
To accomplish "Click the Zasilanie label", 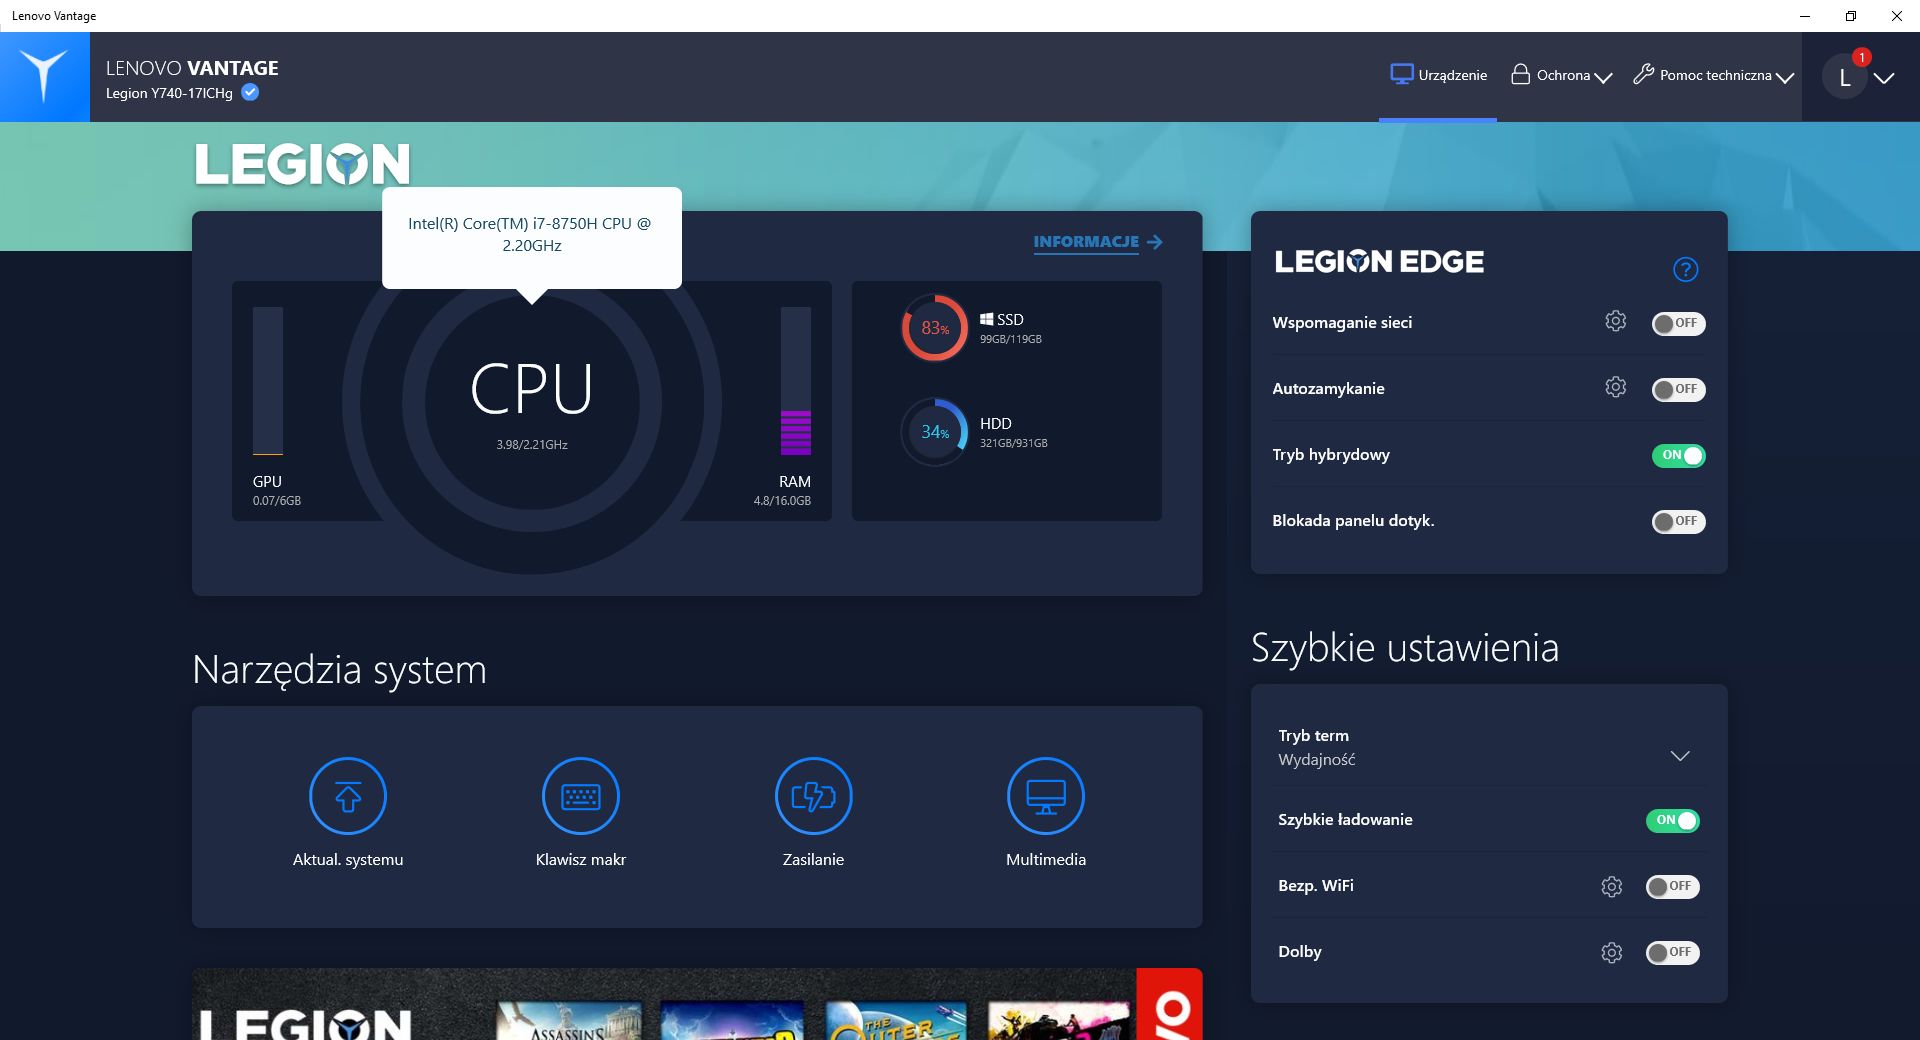I will (x=813, y=860).
